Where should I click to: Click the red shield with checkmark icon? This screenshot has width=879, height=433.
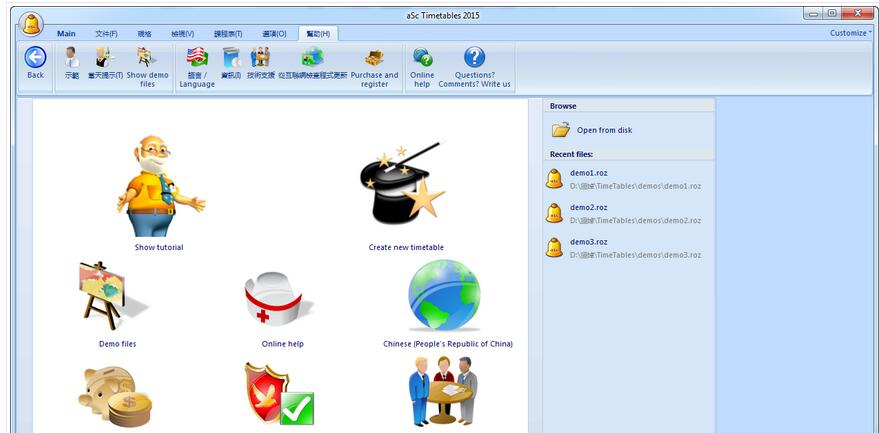pos(279,393)
